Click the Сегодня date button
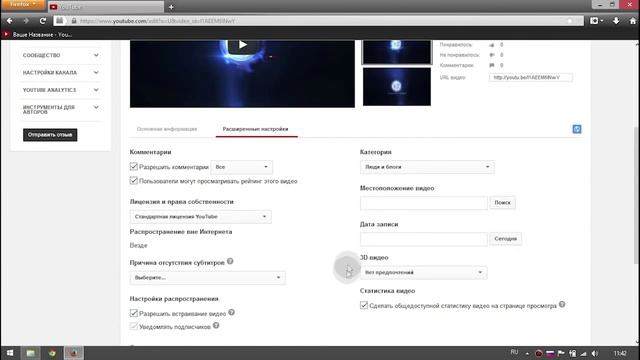The image size is (640, 360). coord(505,239)
